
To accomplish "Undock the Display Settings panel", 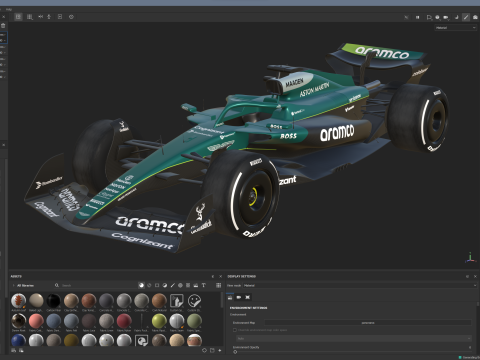I will (467, 276).
